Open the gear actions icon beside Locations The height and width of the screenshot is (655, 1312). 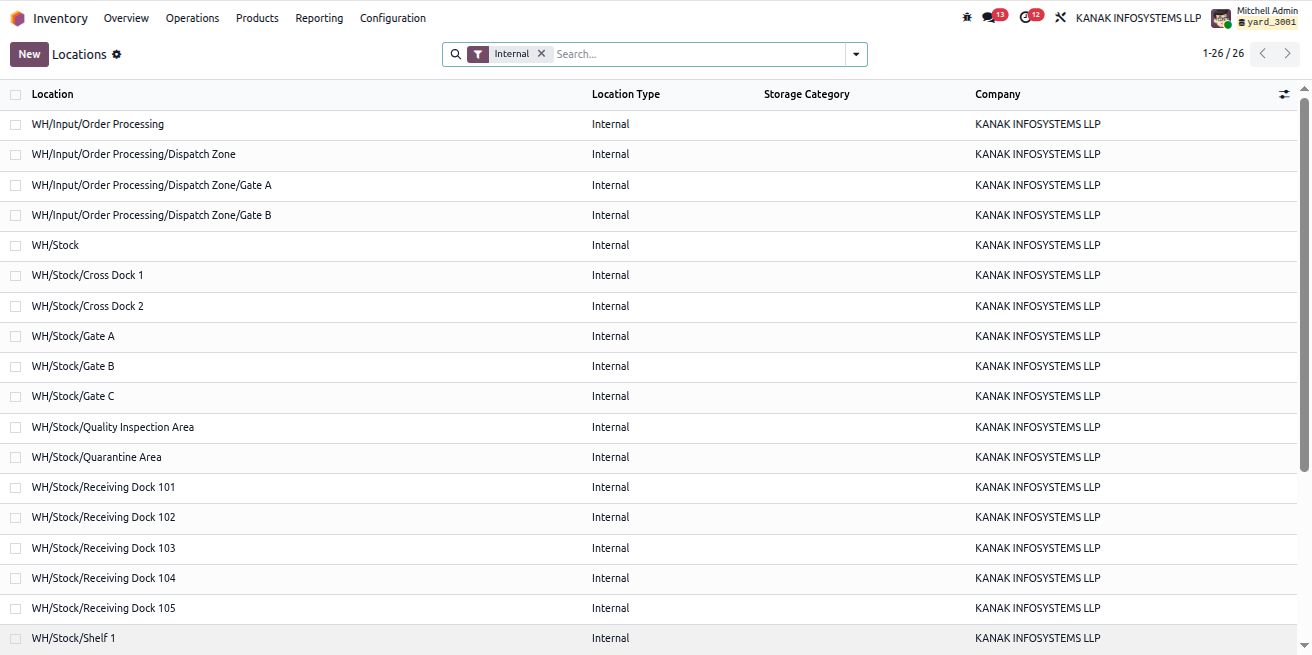117,54
